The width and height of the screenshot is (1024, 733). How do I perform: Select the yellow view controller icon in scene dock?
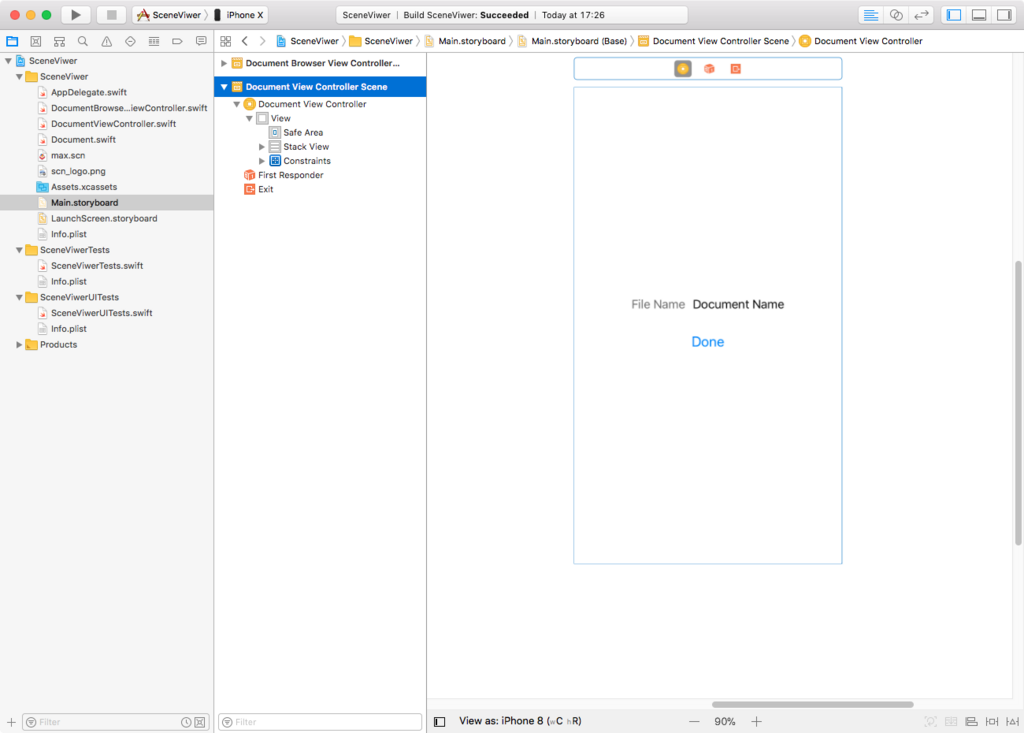click(682, 69)
